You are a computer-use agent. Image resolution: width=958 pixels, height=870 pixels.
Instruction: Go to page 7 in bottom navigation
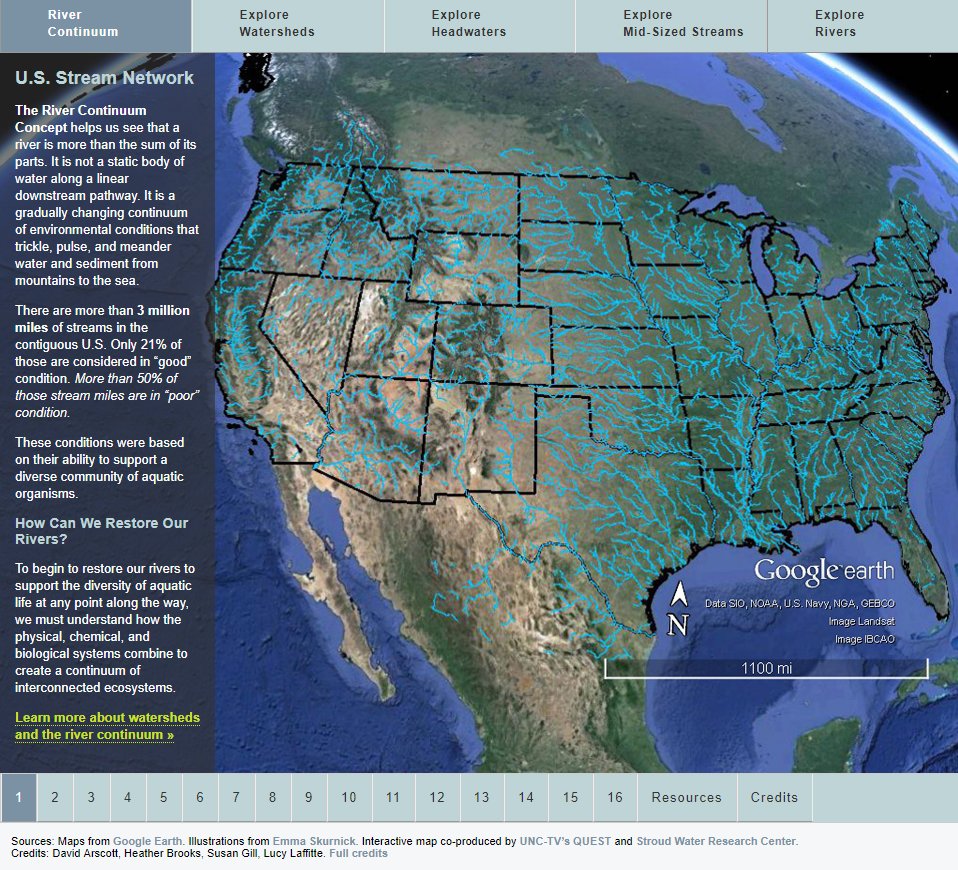click(236, 797)
